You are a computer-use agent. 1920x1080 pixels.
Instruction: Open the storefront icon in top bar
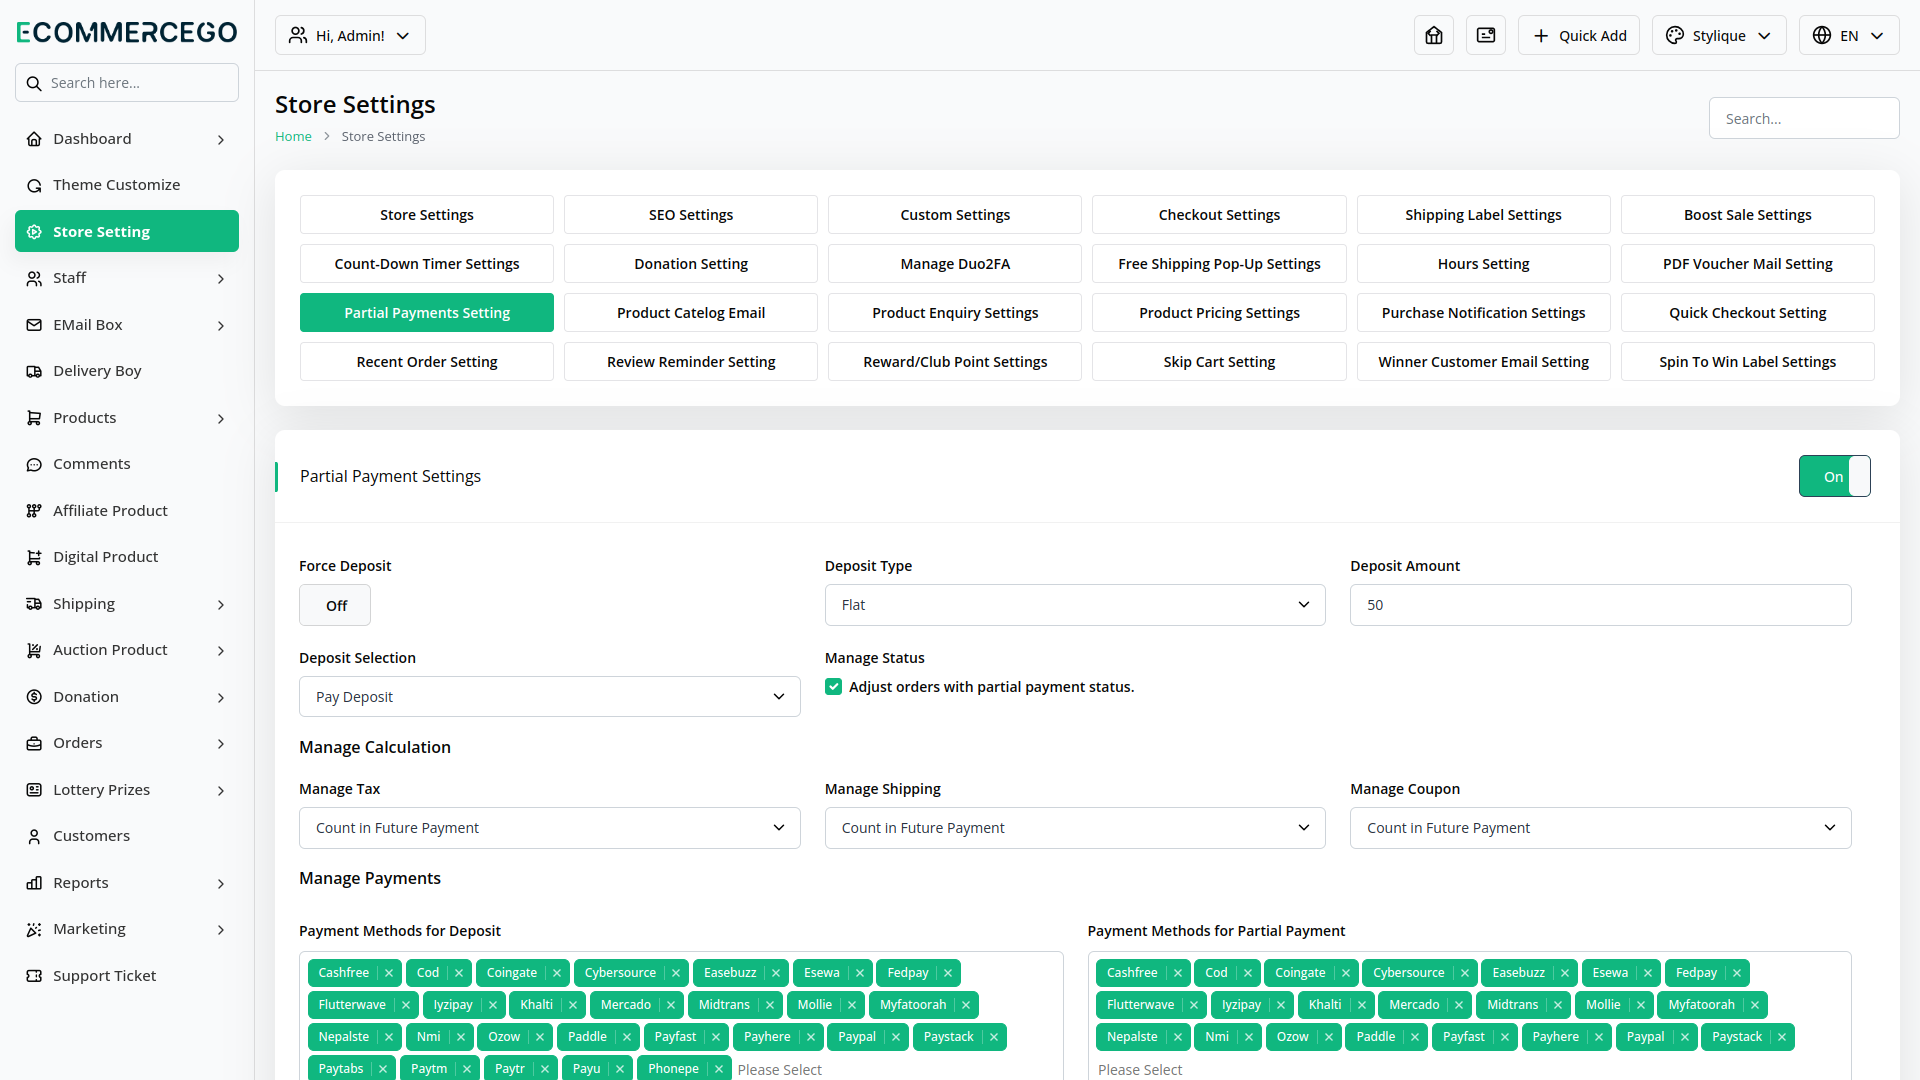(x=1434, y=35)
